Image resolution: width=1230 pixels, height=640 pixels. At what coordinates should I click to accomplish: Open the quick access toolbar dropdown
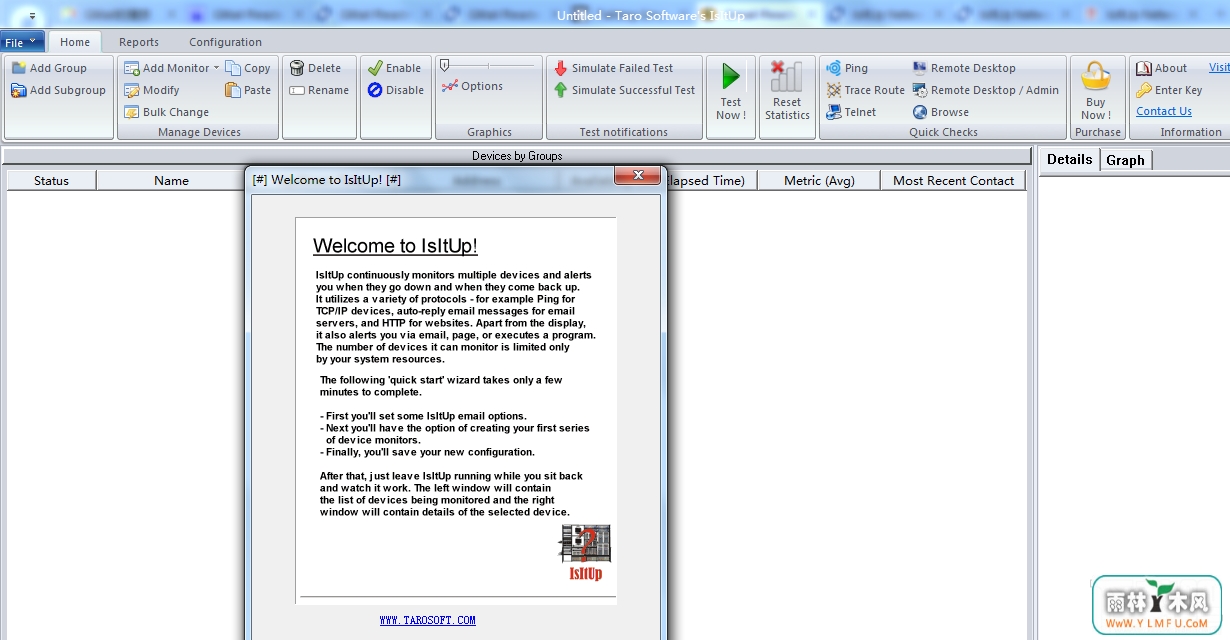click(x=32, y=16)
